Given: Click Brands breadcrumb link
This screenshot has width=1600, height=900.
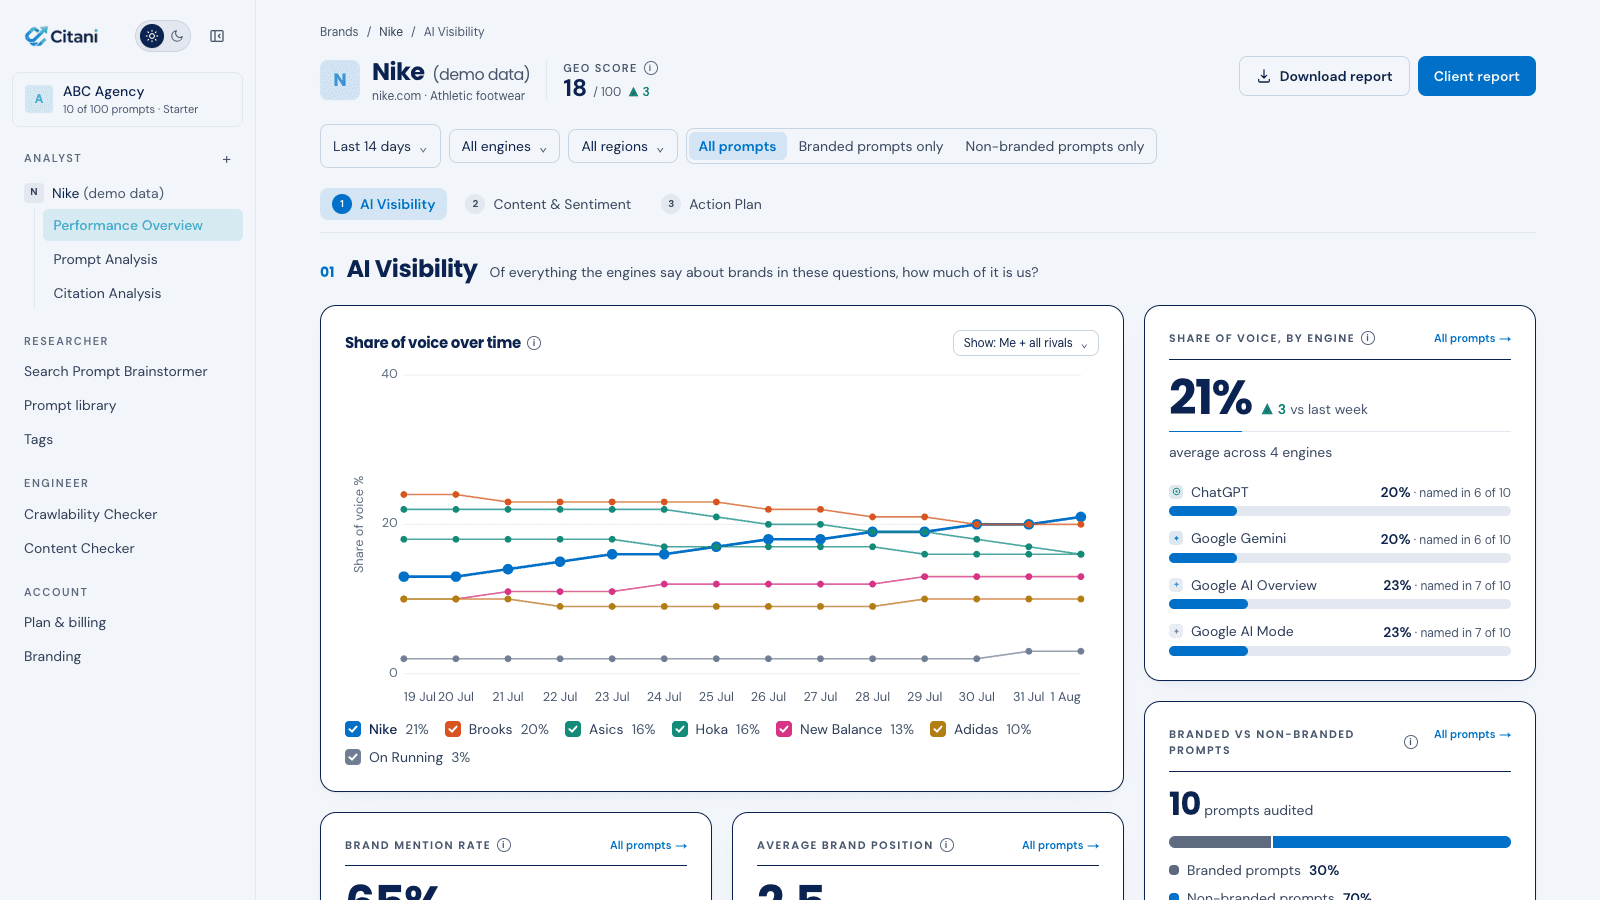Looking at the screenshot, I should click(x=339, y=32).
